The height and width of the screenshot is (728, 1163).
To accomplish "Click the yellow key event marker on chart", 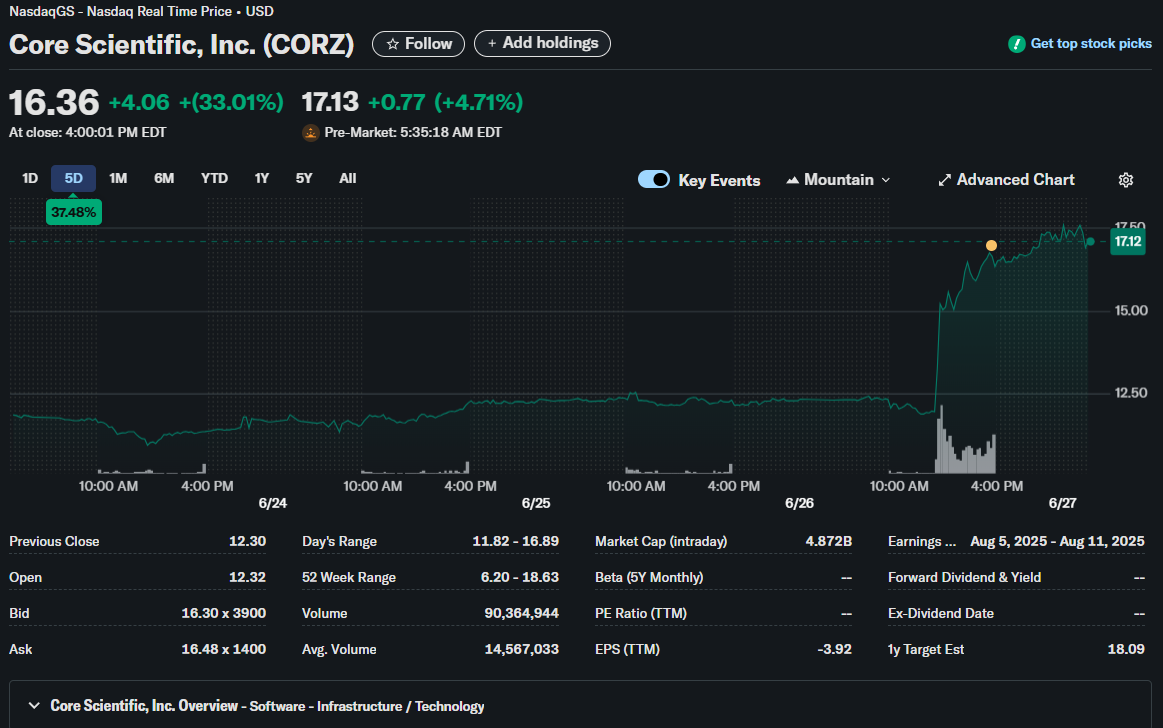I will (991, 245).
